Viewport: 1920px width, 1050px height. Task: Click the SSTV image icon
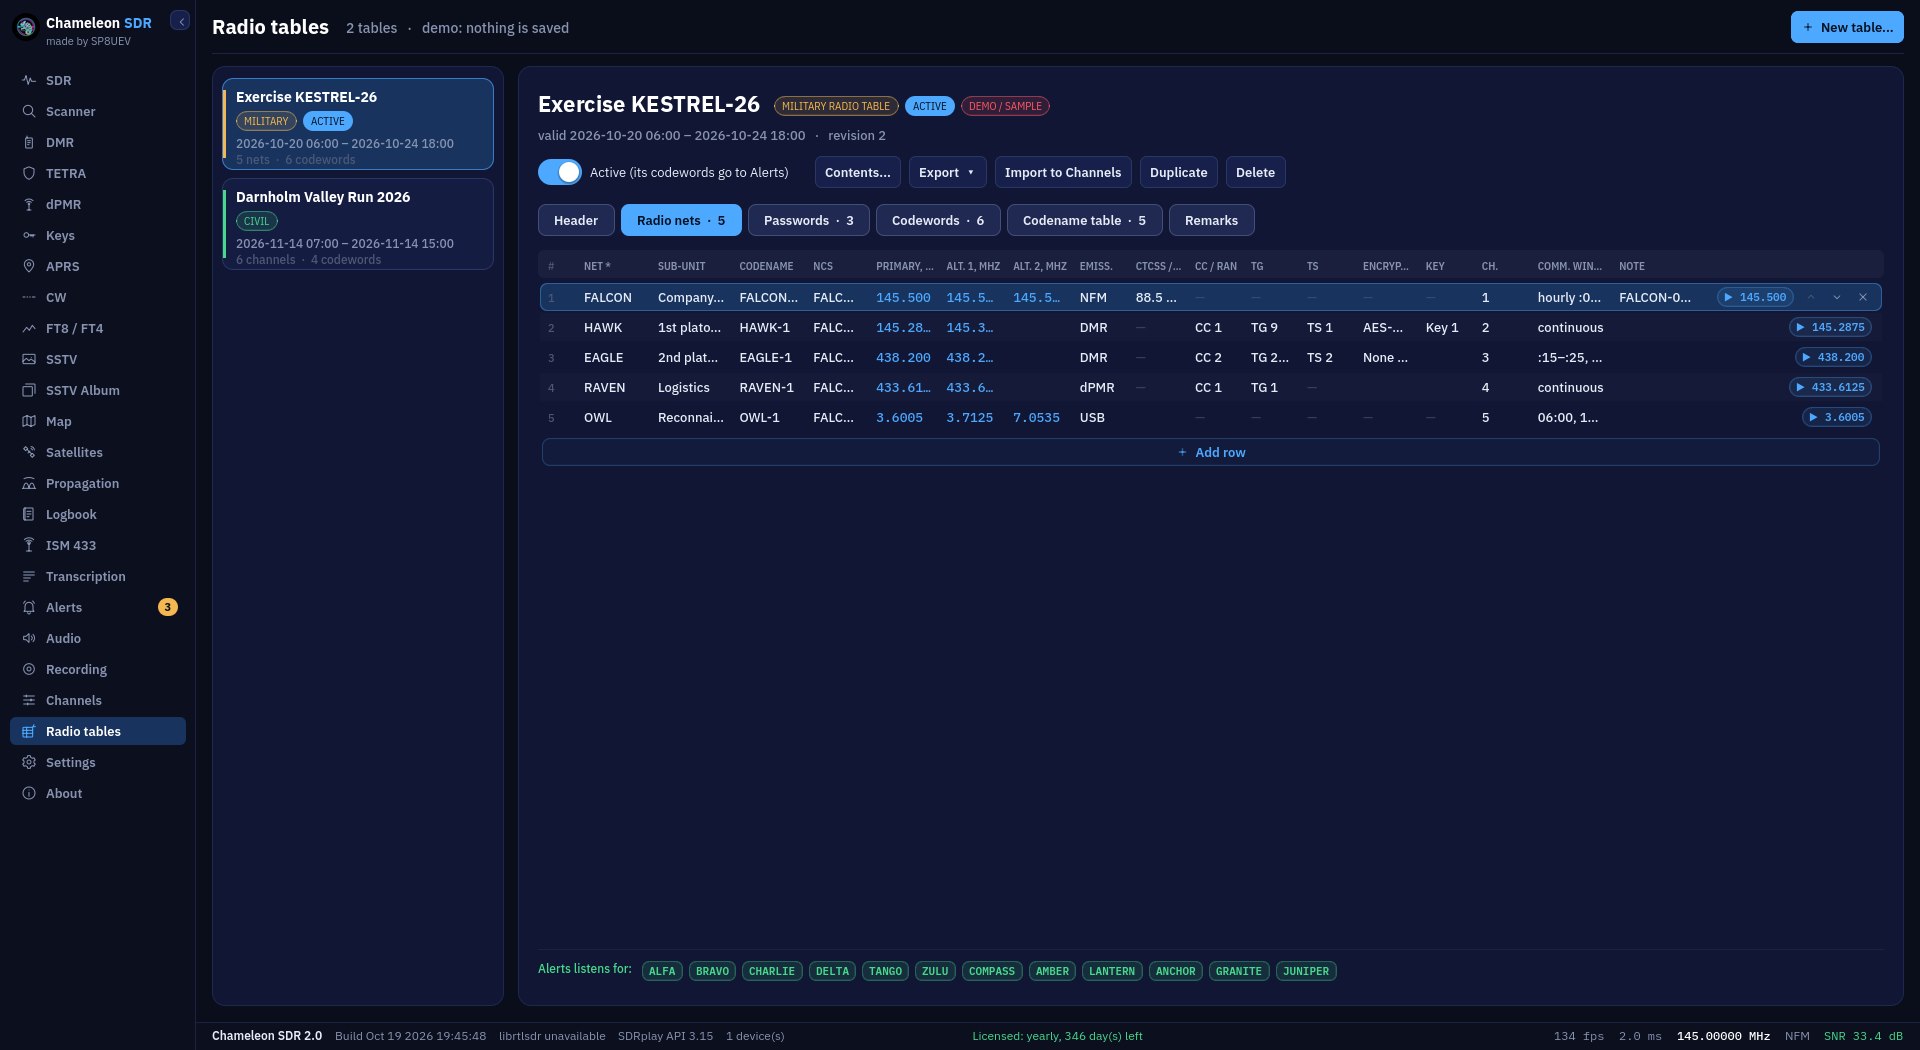coord(29,359)
